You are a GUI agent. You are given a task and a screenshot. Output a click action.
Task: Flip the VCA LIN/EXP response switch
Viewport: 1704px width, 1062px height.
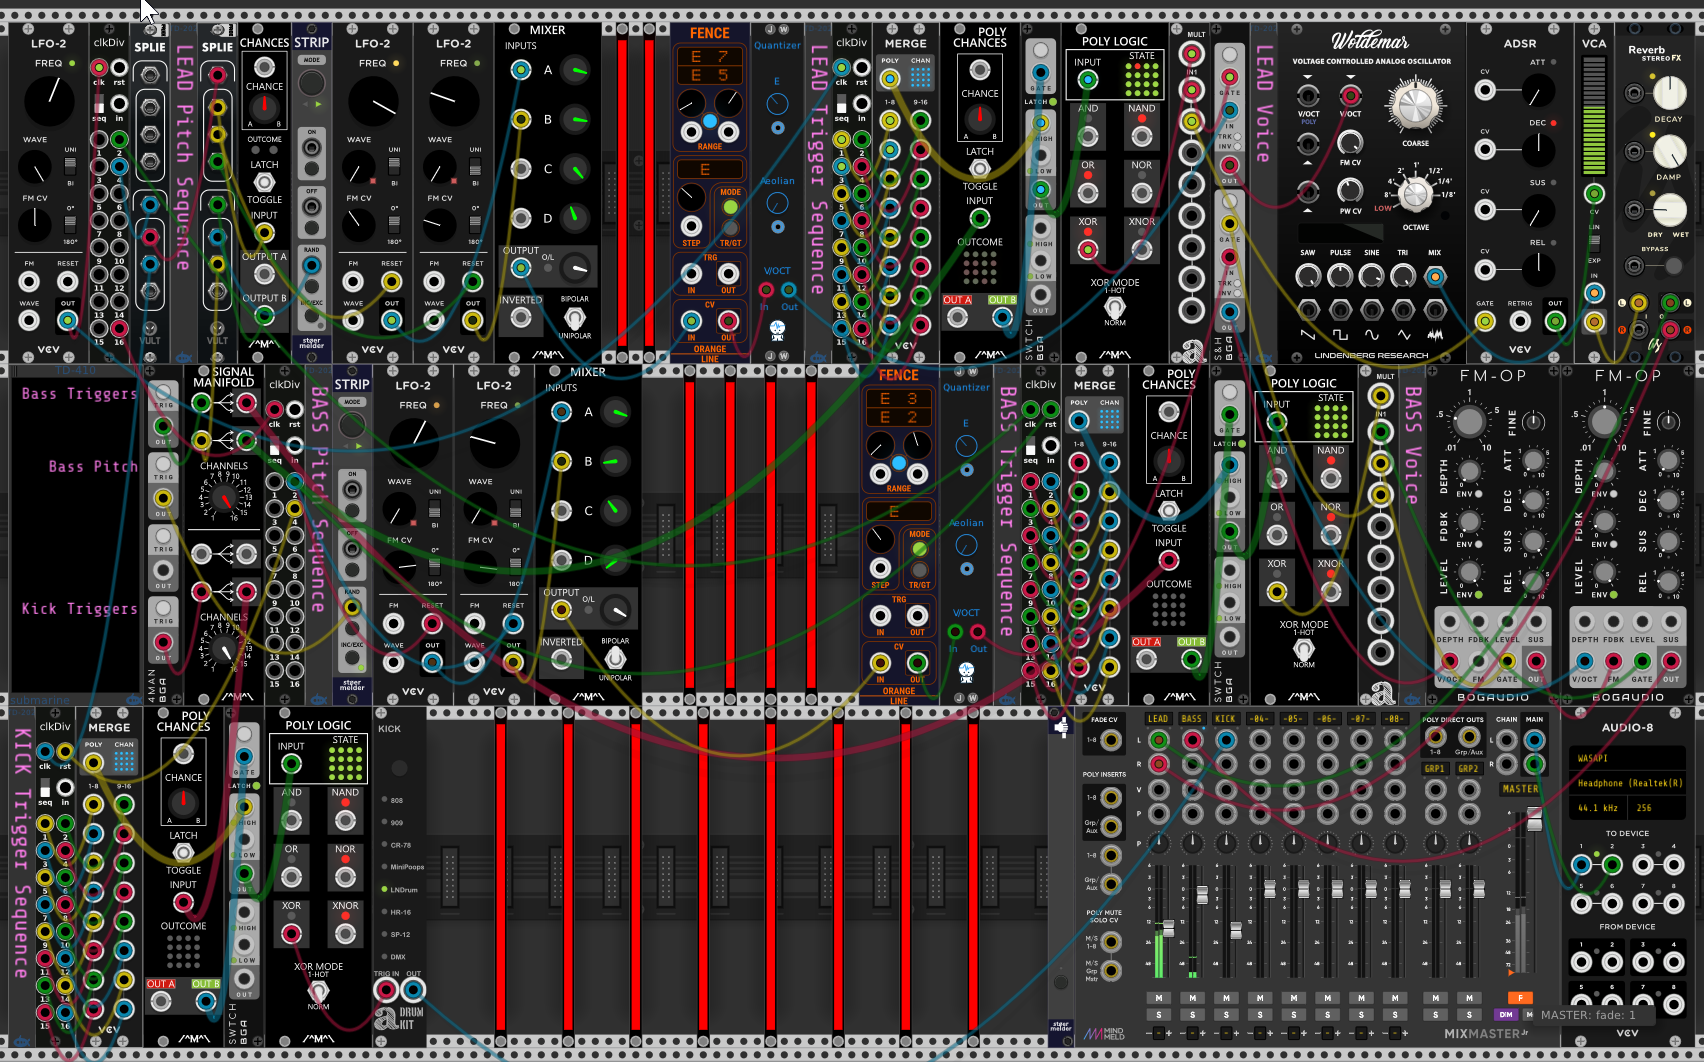(1594, 244)
